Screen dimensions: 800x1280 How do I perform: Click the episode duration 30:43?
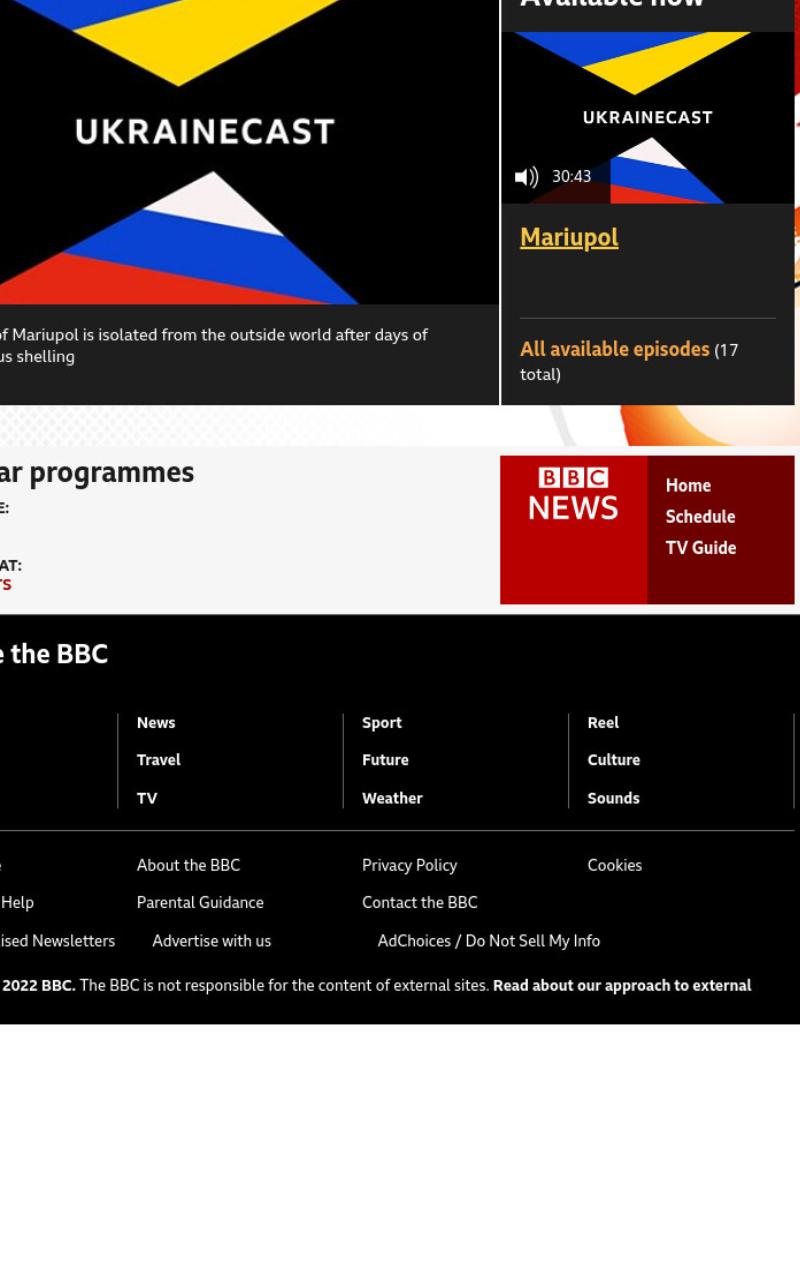[x=572, y=177]
